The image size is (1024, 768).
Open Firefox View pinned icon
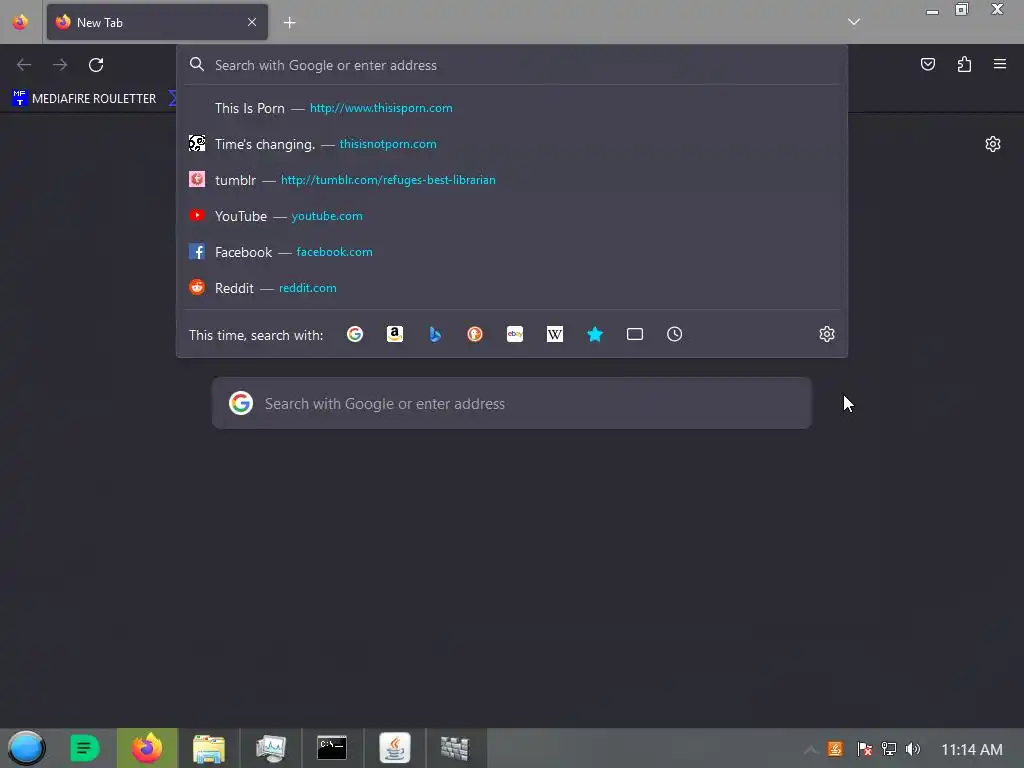20,22
